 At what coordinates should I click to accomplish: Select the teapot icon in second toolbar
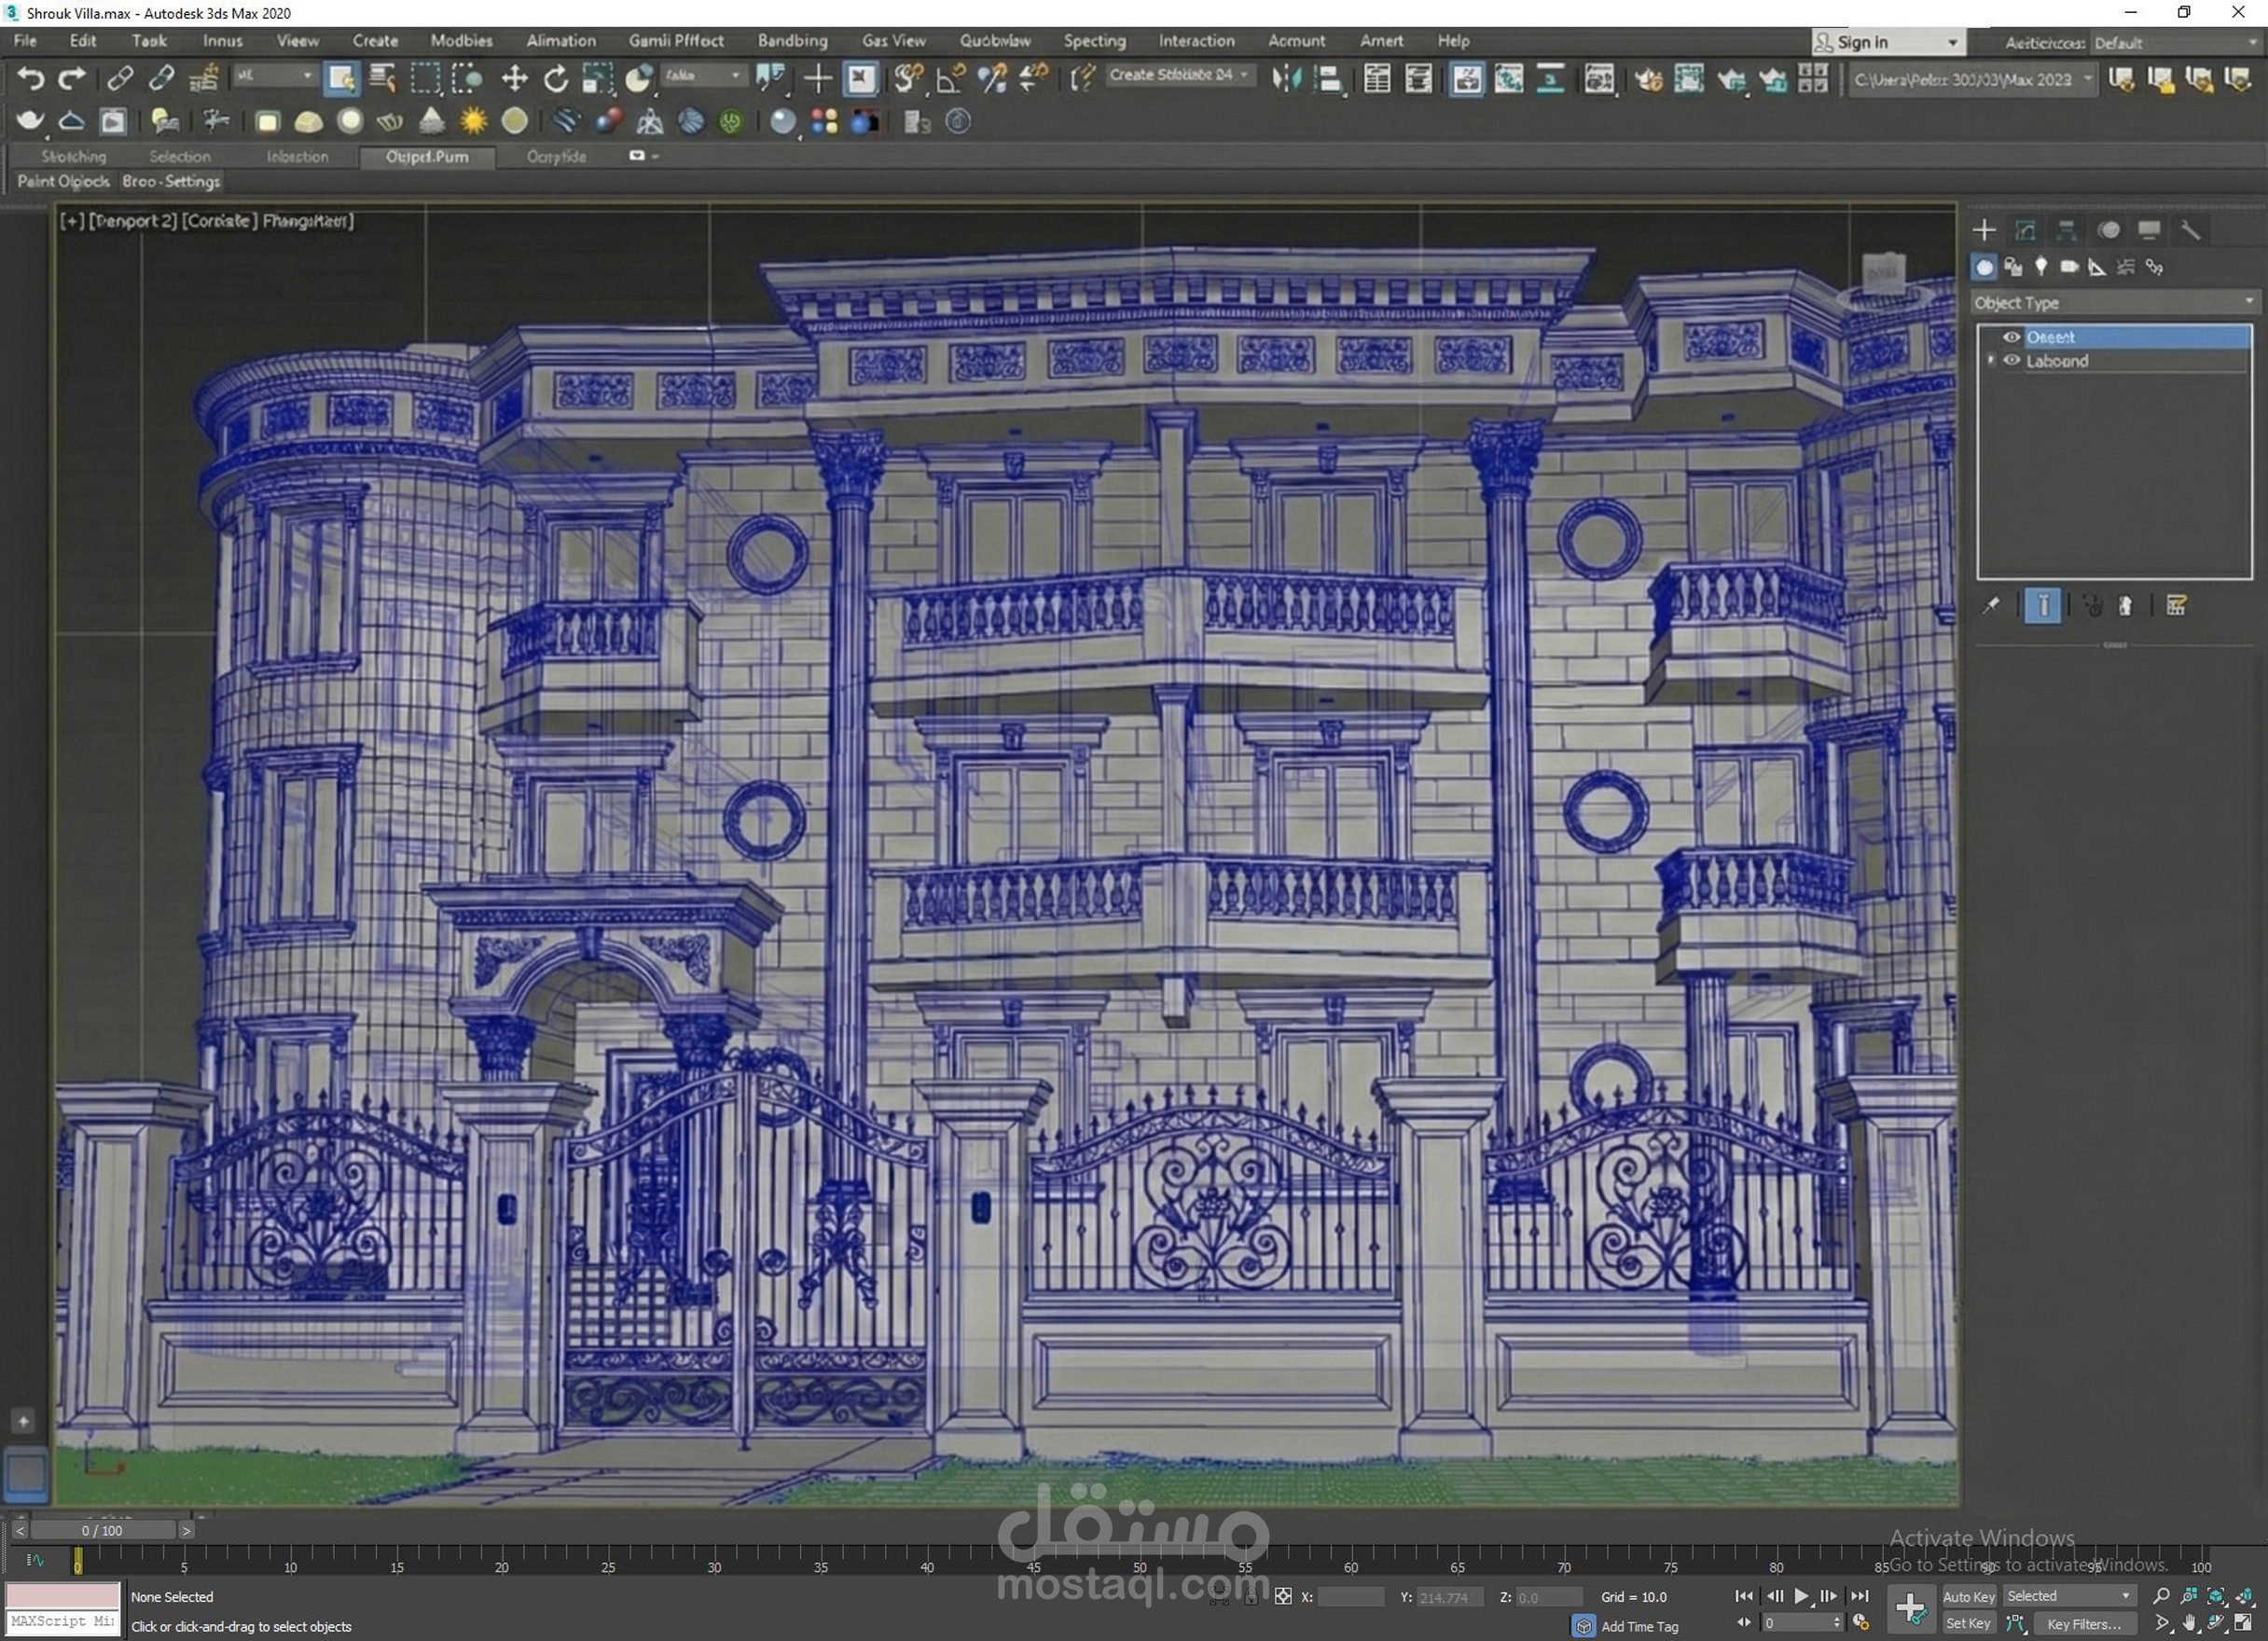pyautogui.click(x=29, y=121)
